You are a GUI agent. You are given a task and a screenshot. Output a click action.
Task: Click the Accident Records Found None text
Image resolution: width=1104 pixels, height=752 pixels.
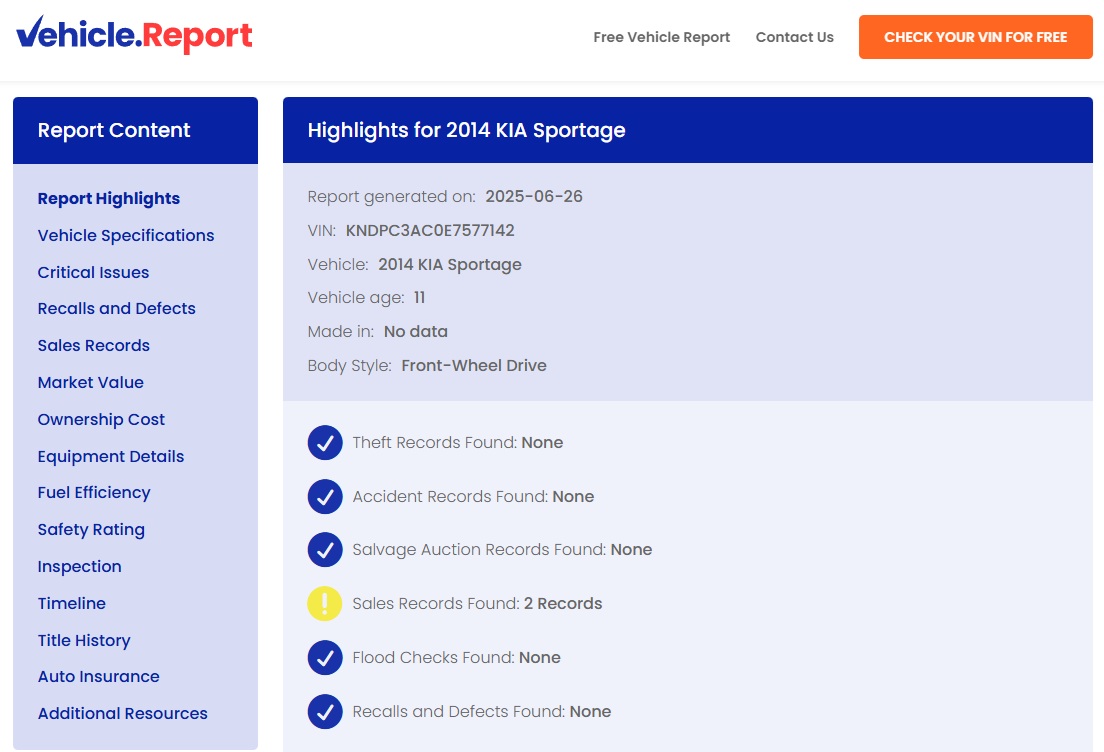(x=473, y=496)
